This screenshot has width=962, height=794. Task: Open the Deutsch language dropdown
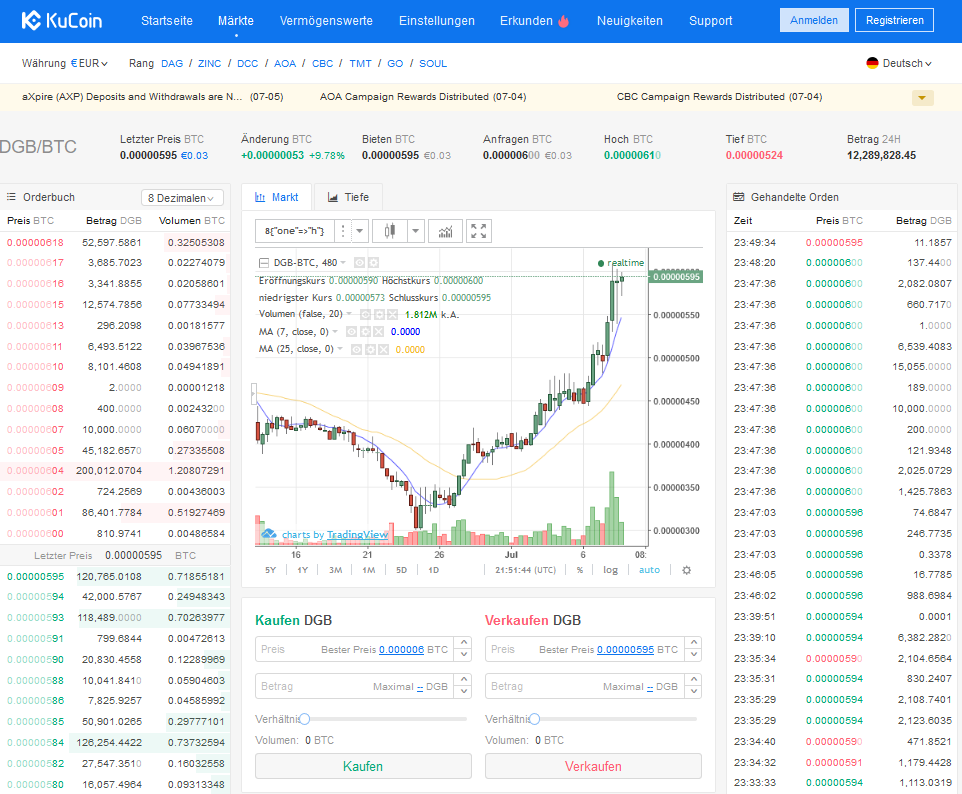907,63
